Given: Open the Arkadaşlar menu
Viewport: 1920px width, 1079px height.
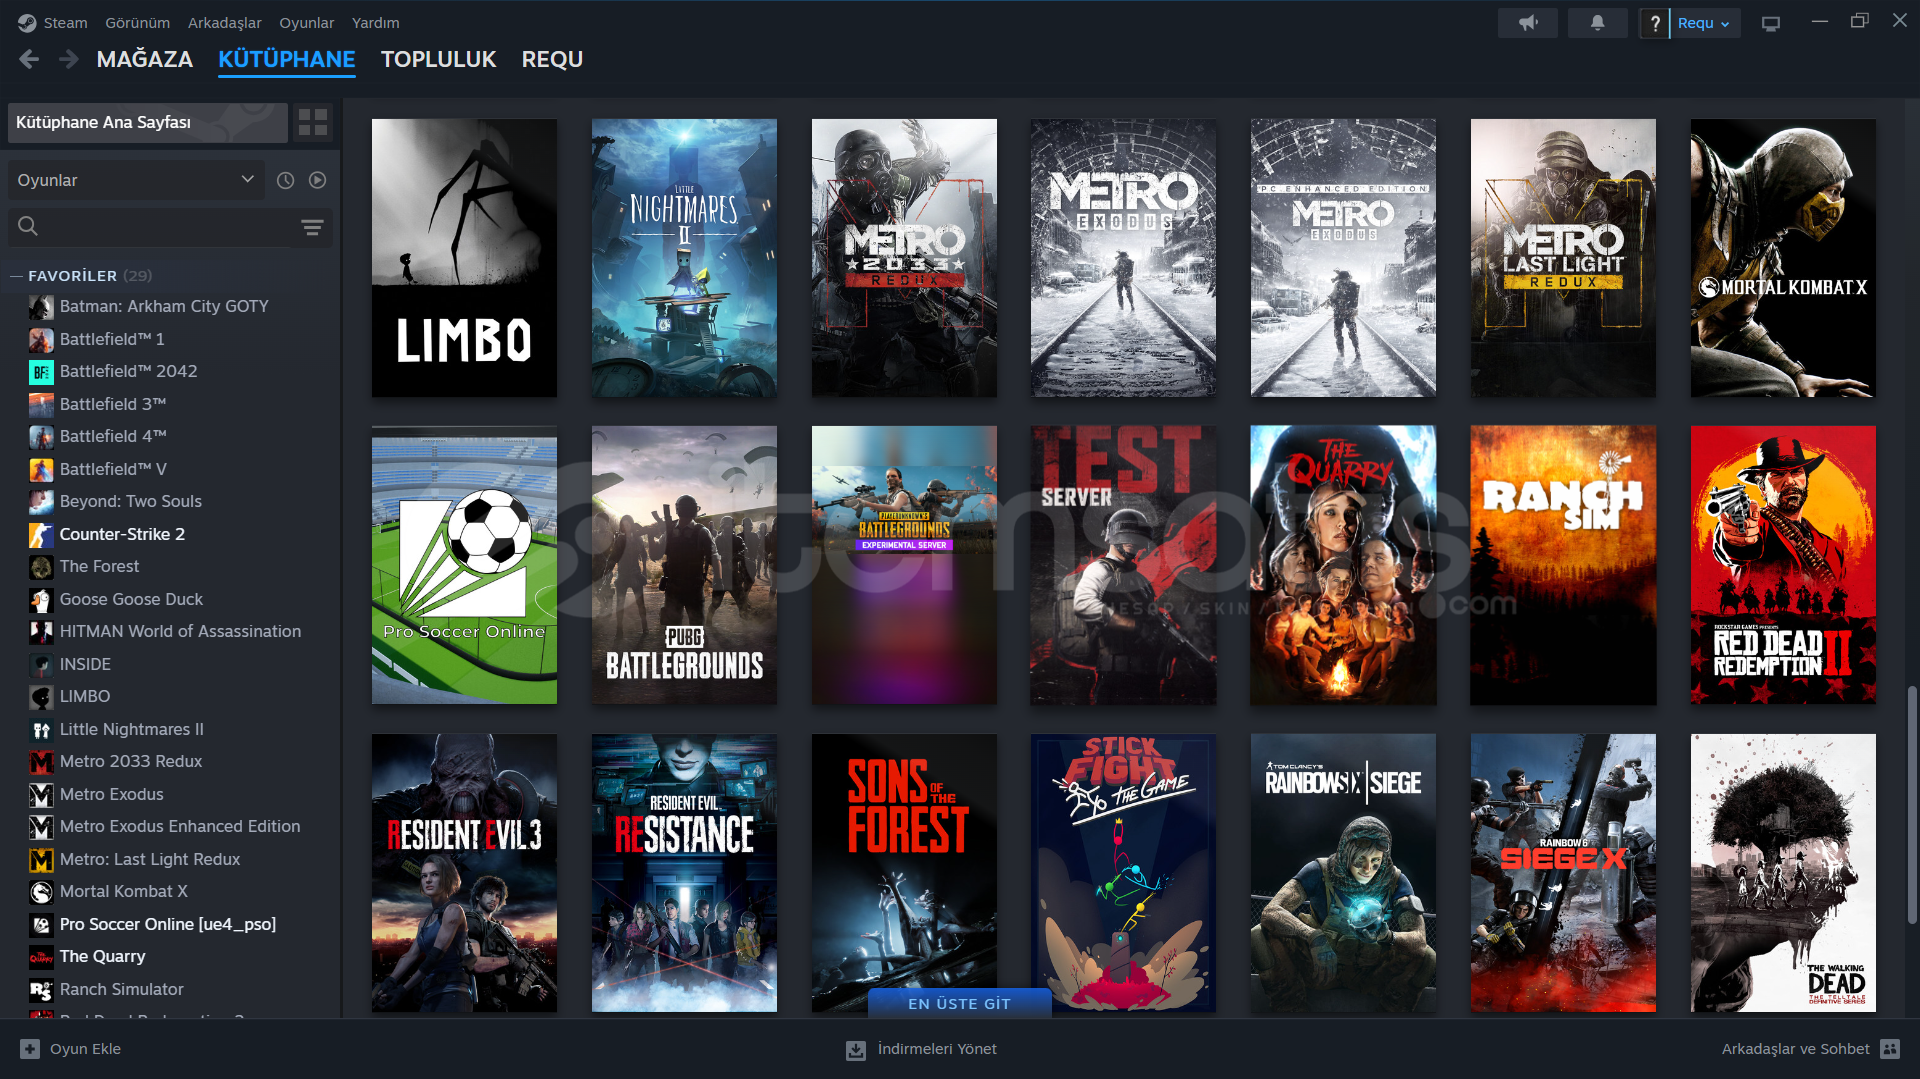Looking at the screenshot, I should 225,23.
